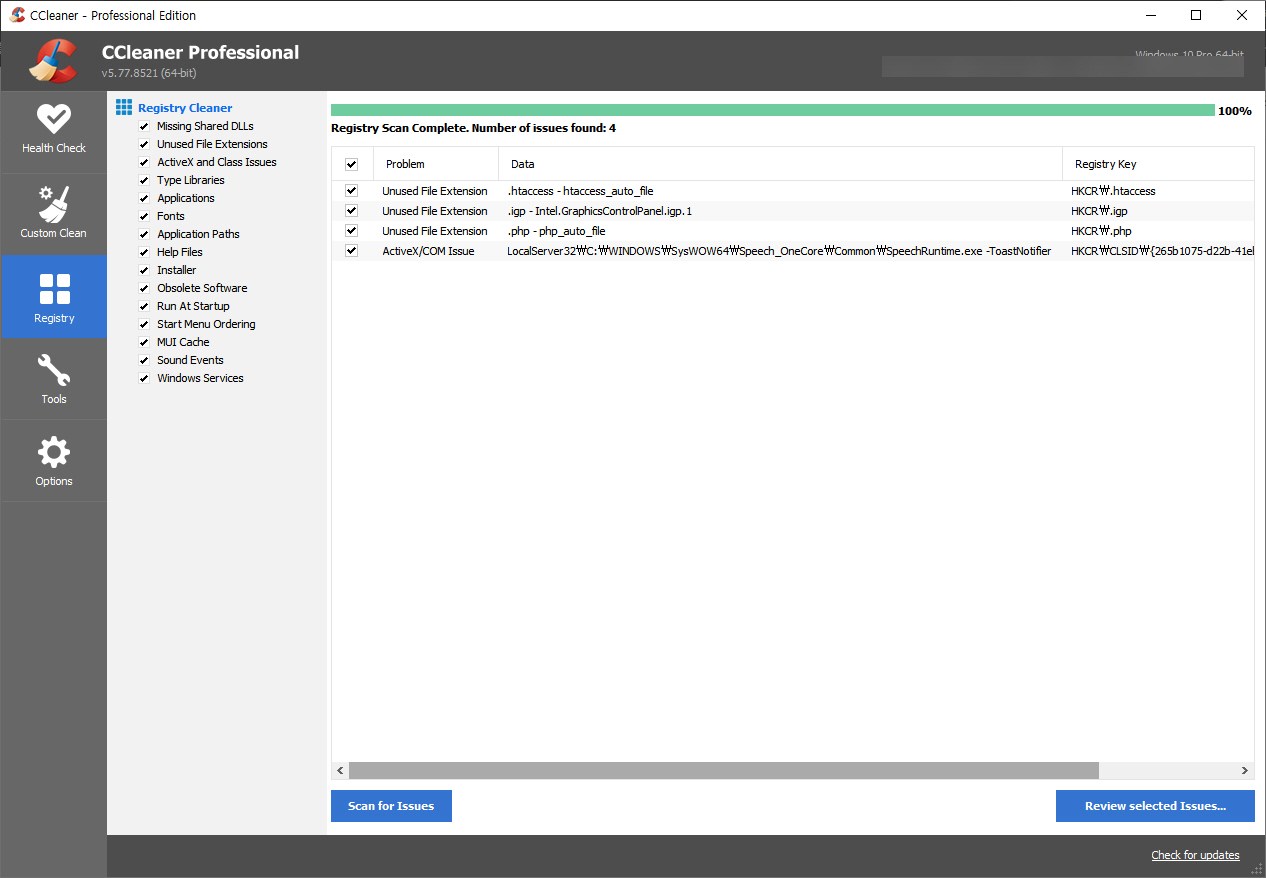The height and width of the screenshot is (878, 1266).
Task: Click the green scan progress bar
Action: click(x=773, y=110)
